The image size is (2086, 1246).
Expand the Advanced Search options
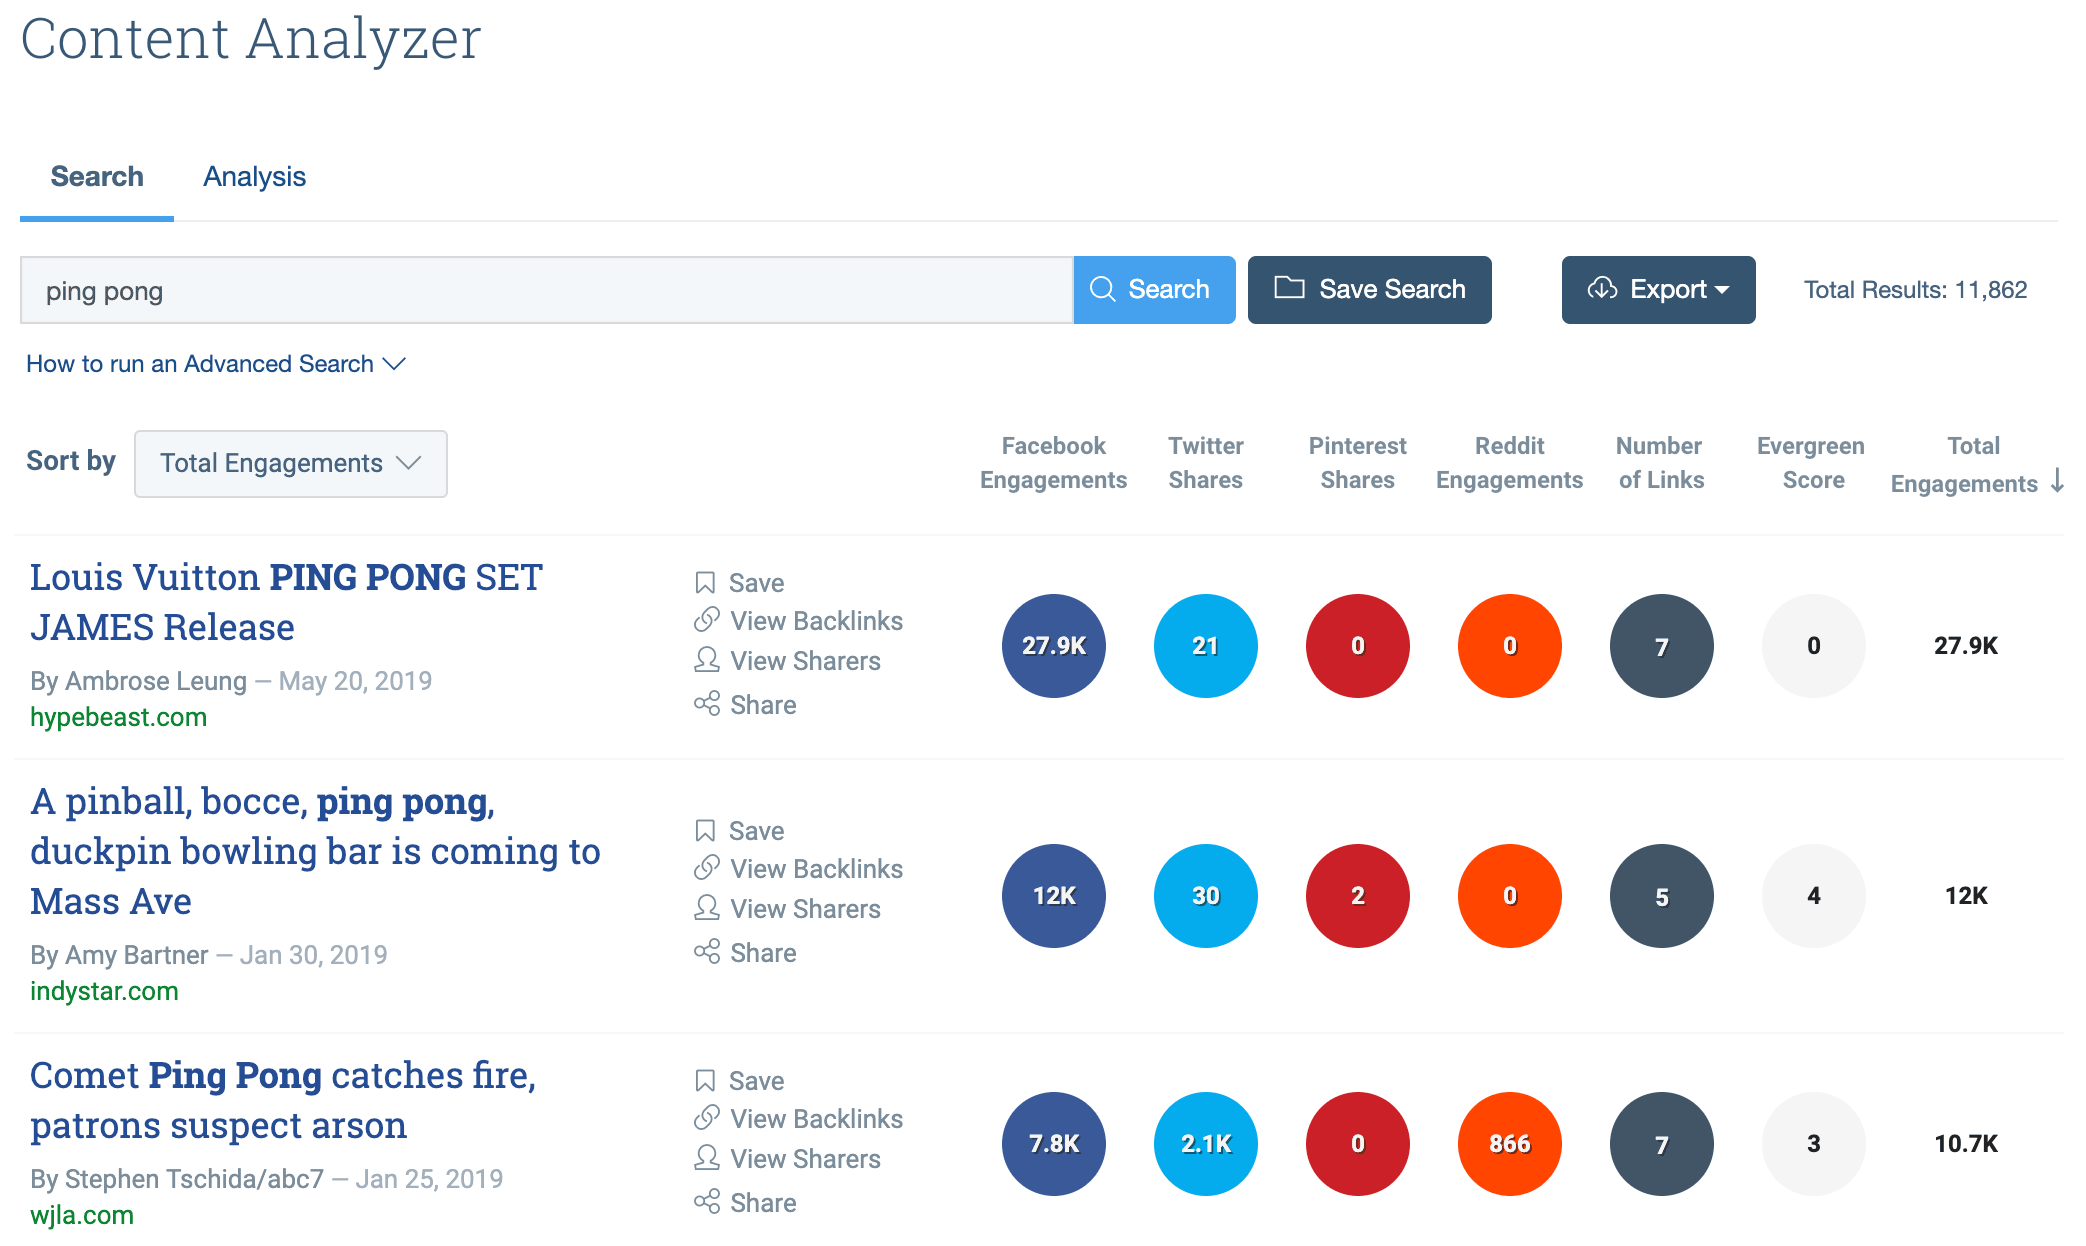click(218, 363)
